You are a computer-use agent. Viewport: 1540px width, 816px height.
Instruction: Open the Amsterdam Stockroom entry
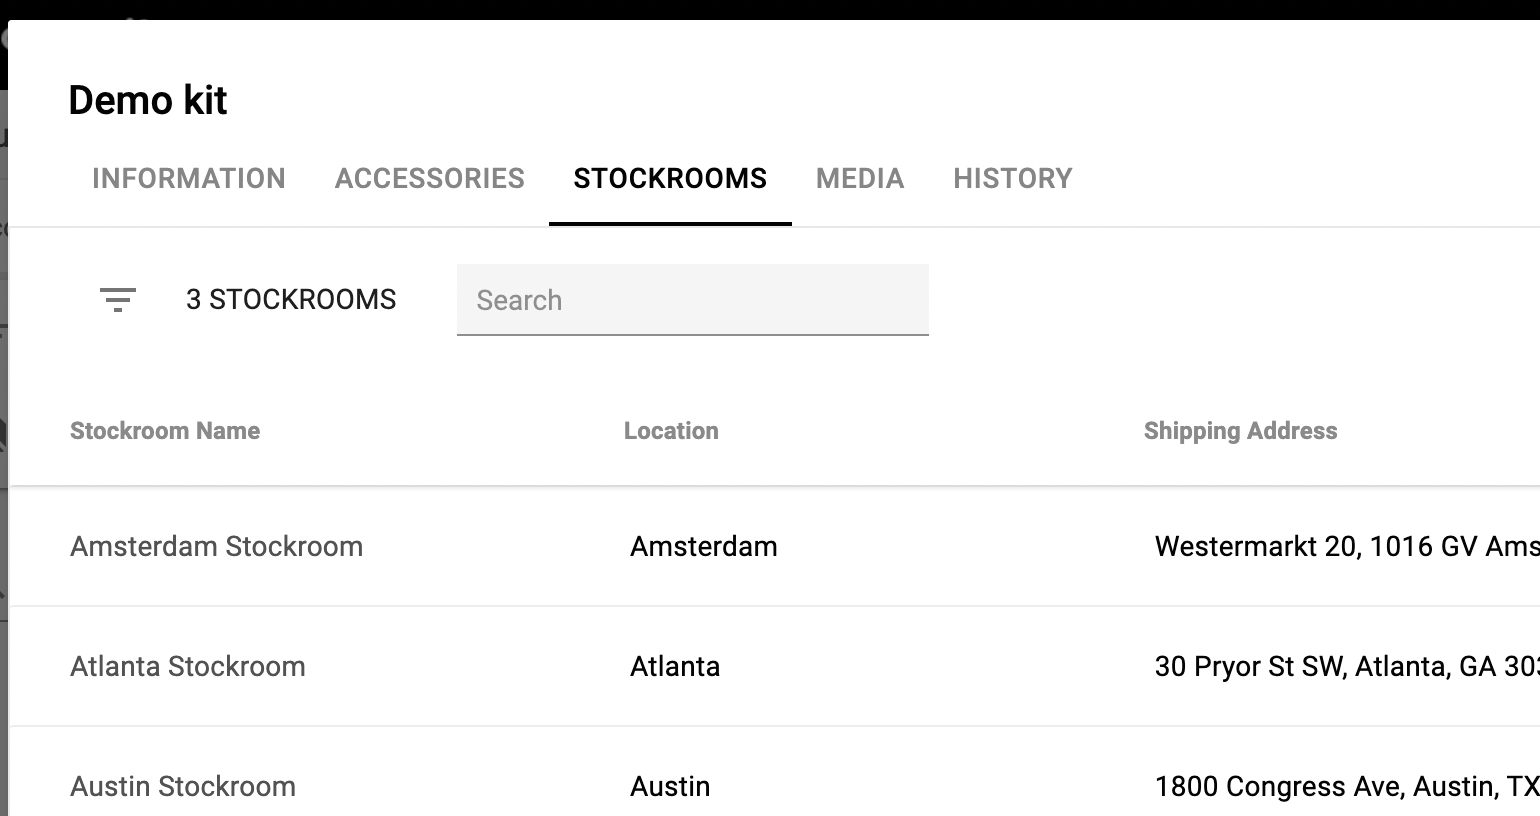(216, 547)
